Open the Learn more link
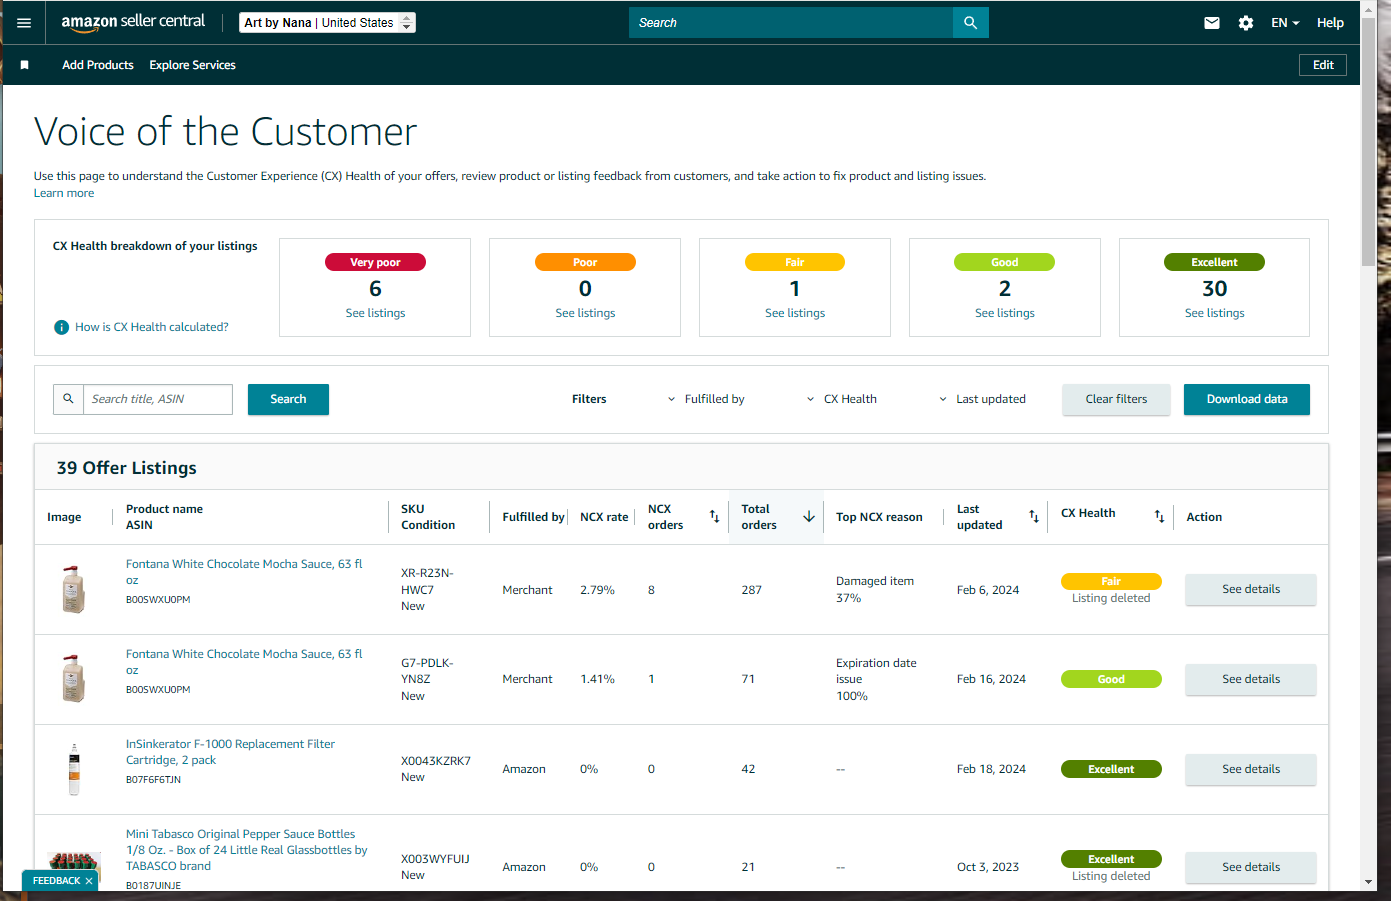This screenshot has height=901, width=1391. point(64,193)
